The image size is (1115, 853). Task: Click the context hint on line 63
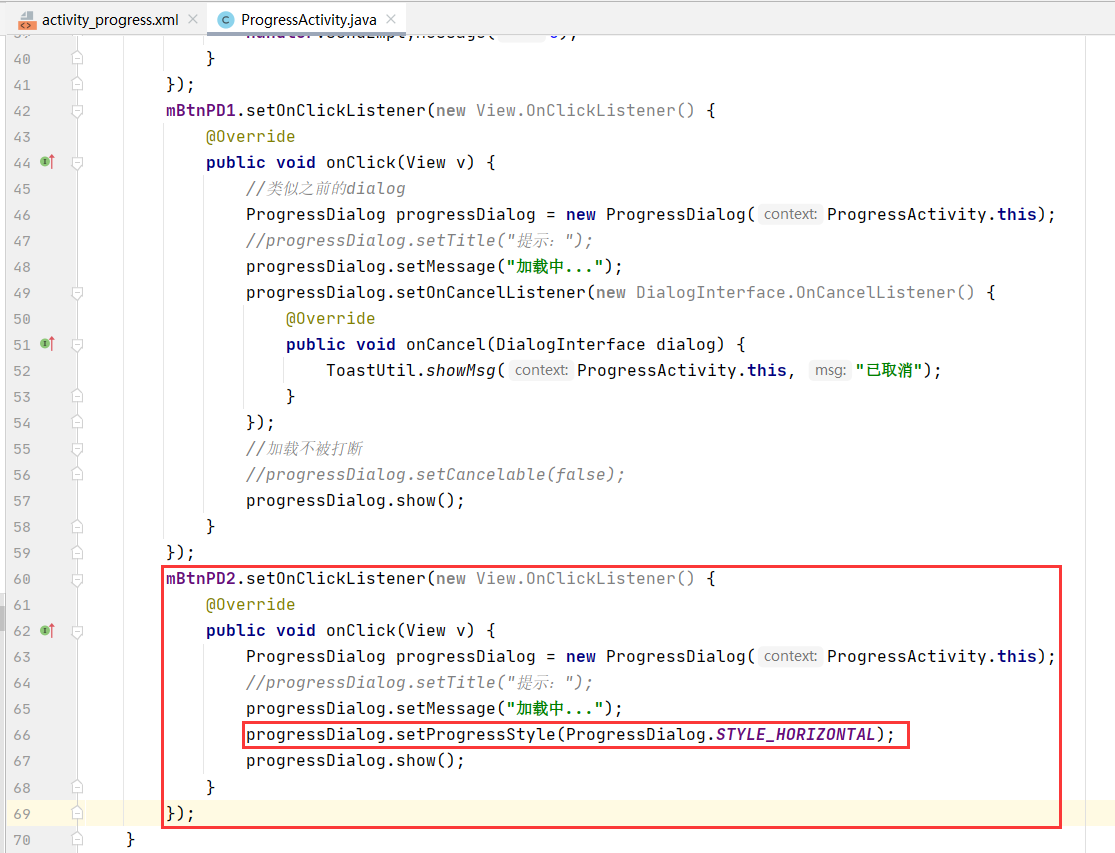pyautogui.click(x=790, y=656)
